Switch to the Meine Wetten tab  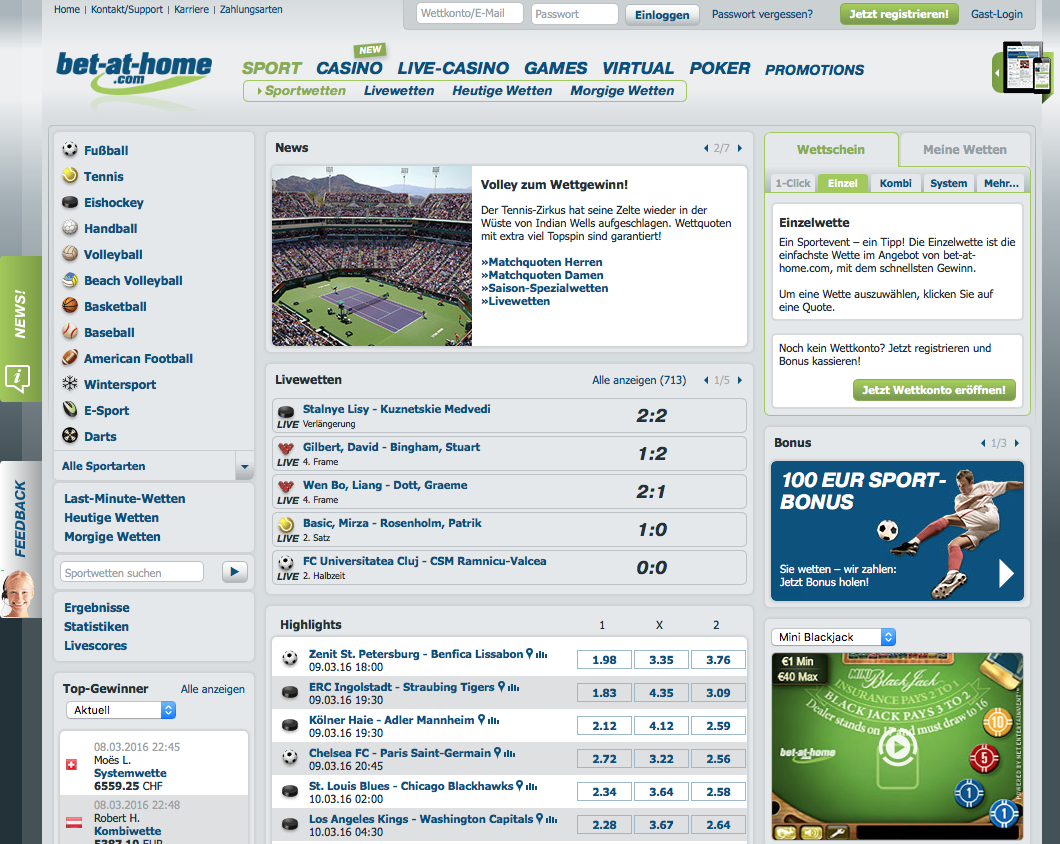pyautogui.click(x=964, y=149)
